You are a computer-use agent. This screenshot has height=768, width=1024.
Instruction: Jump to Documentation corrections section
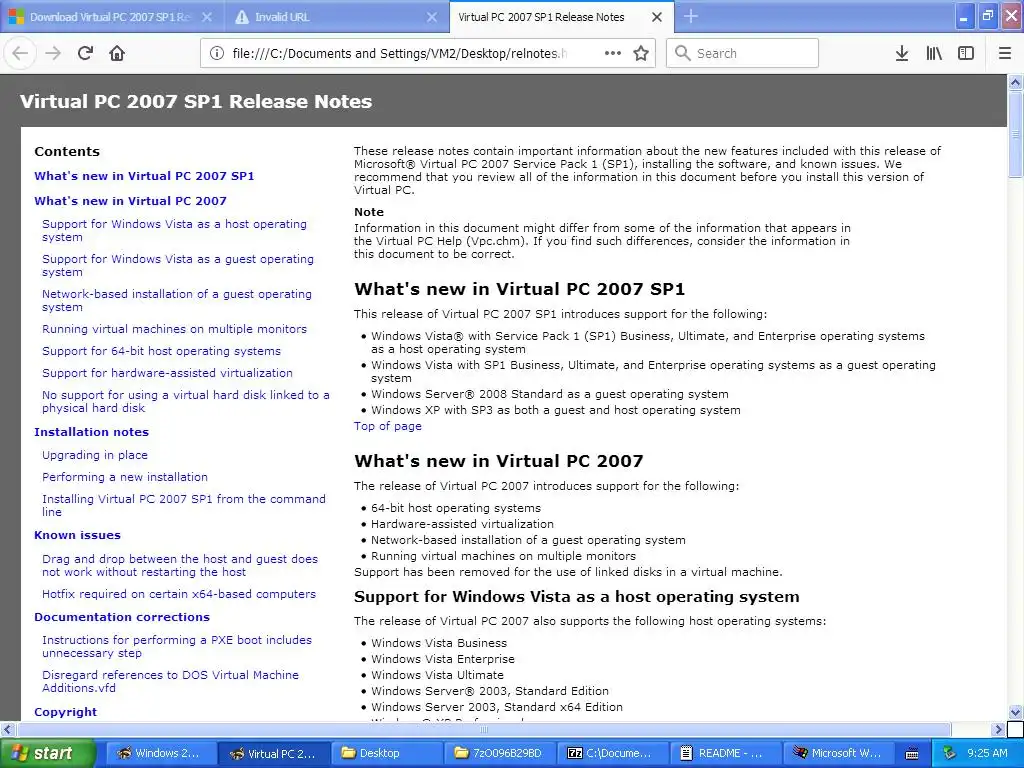(x=121, y=617)
